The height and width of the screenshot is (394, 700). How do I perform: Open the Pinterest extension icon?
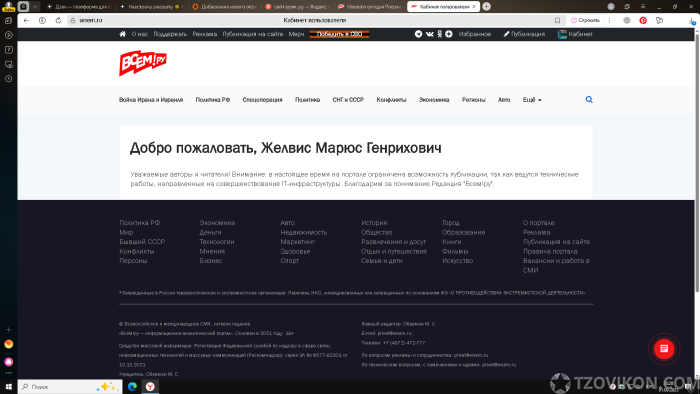coord(643,21)
